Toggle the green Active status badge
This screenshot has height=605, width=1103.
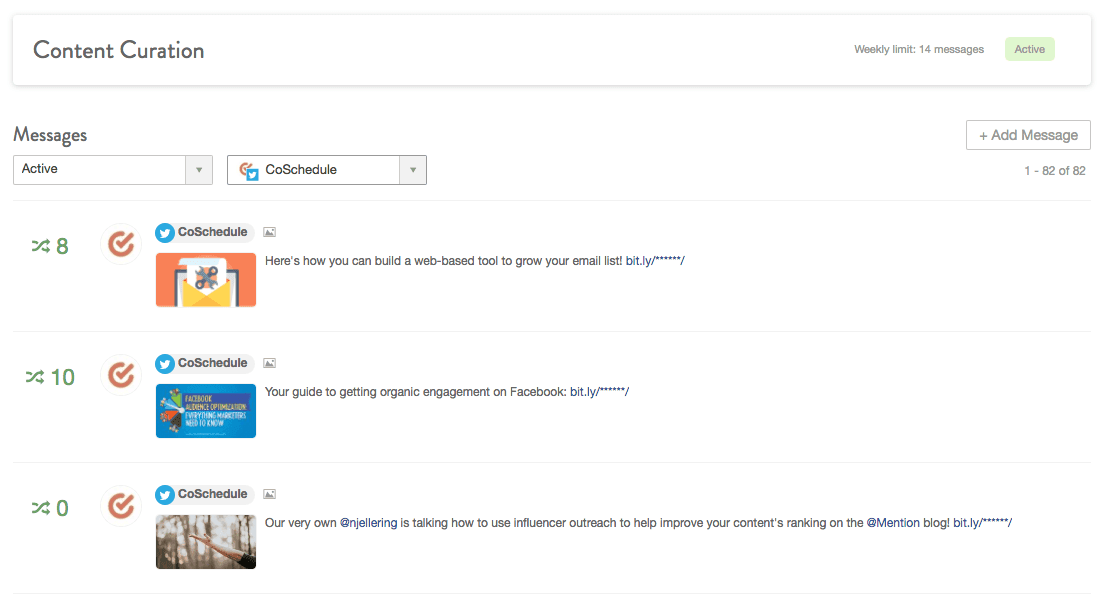click(1029, 49)
